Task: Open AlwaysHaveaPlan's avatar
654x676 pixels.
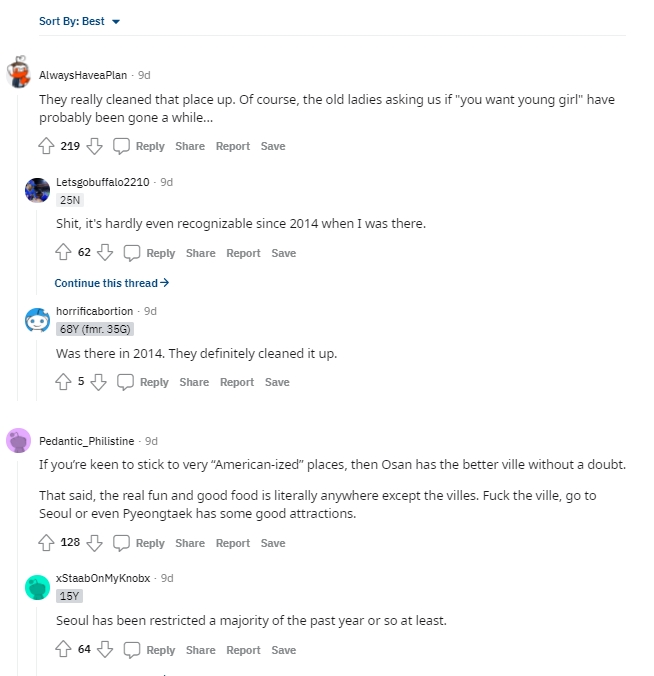Action: point(18,72)
